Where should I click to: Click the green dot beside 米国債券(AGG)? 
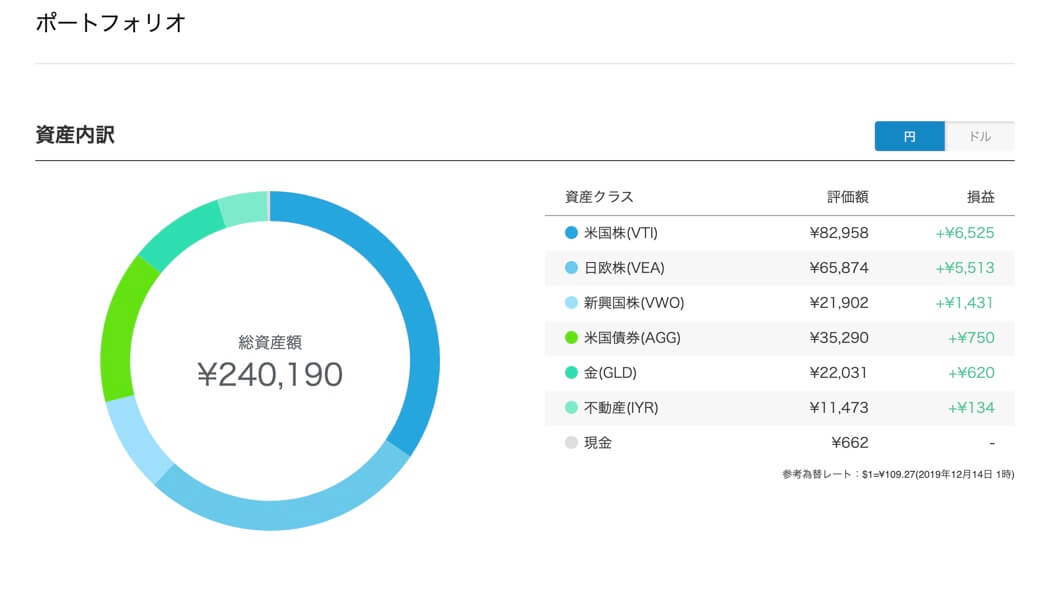click(571, 338)
